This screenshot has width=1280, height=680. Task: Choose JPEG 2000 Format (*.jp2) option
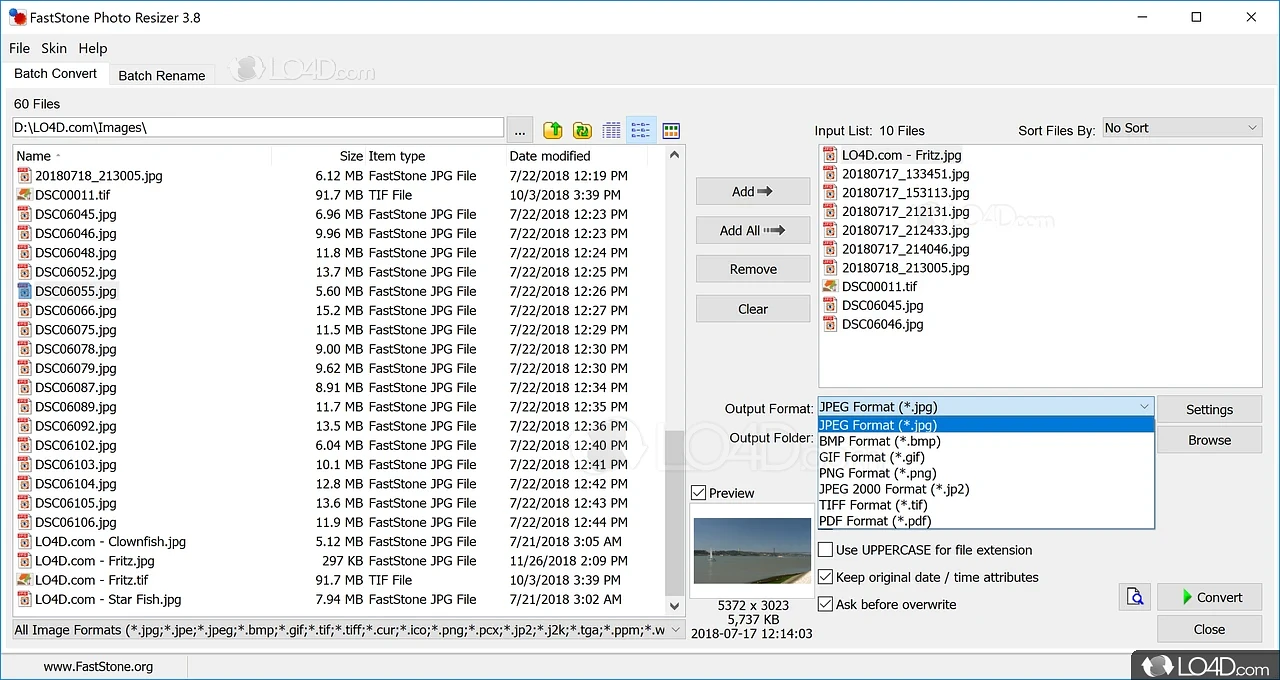click(986, 489)
